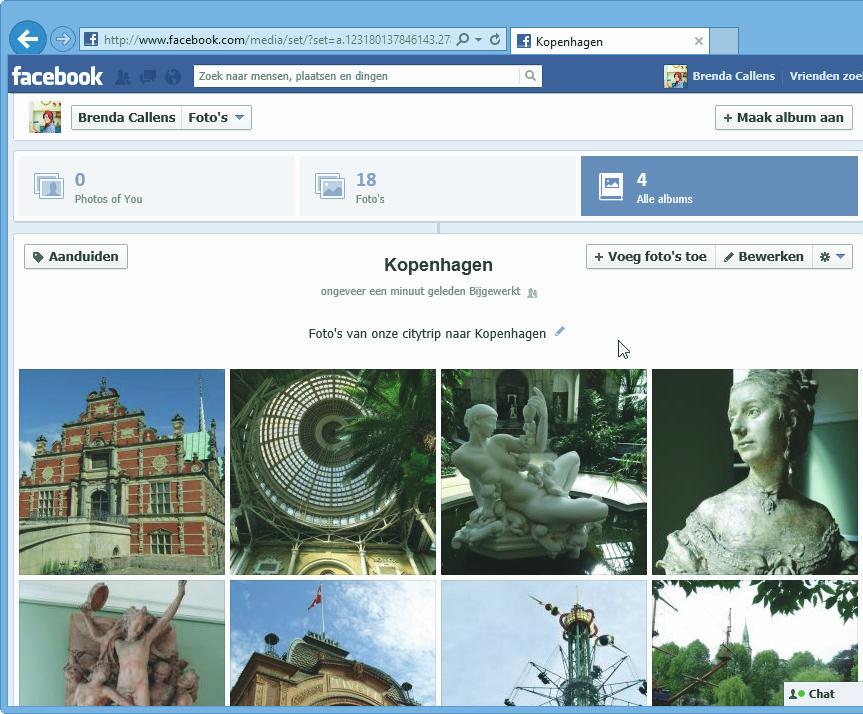Click the profile avatar beside Brenda Callens button
Viewport: 863px width, 714px height.
click(x=45, y=117)
